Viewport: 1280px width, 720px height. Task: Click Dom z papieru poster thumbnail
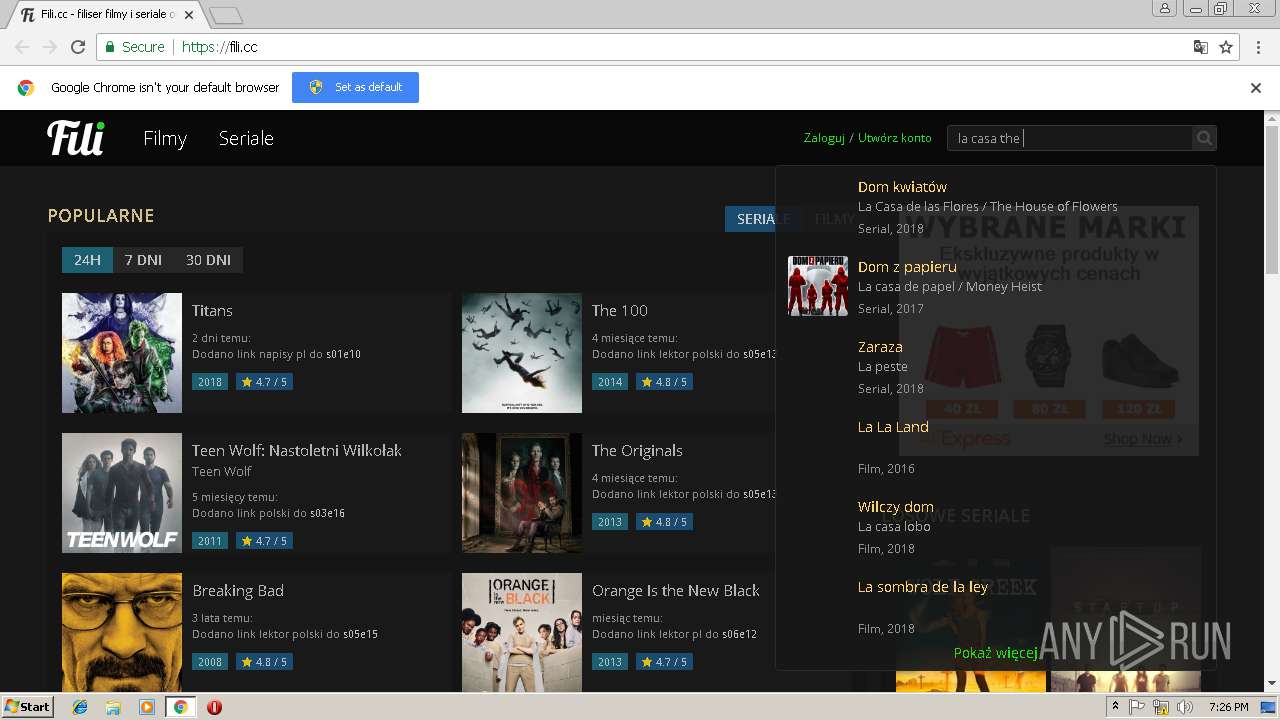coord(818,286)
